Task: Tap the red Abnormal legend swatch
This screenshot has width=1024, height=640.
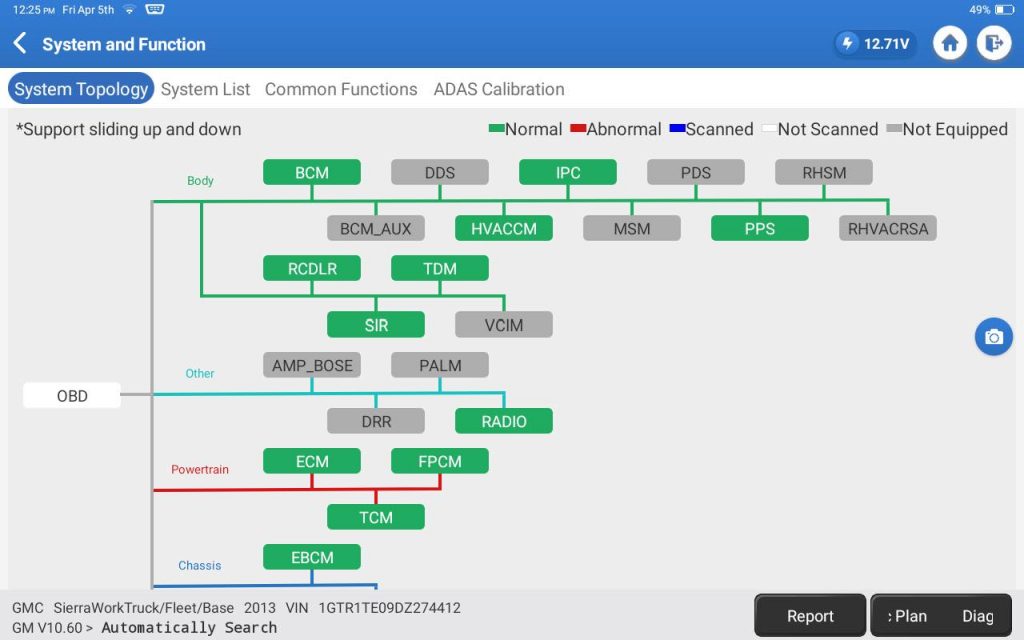Action: (577, 129)
